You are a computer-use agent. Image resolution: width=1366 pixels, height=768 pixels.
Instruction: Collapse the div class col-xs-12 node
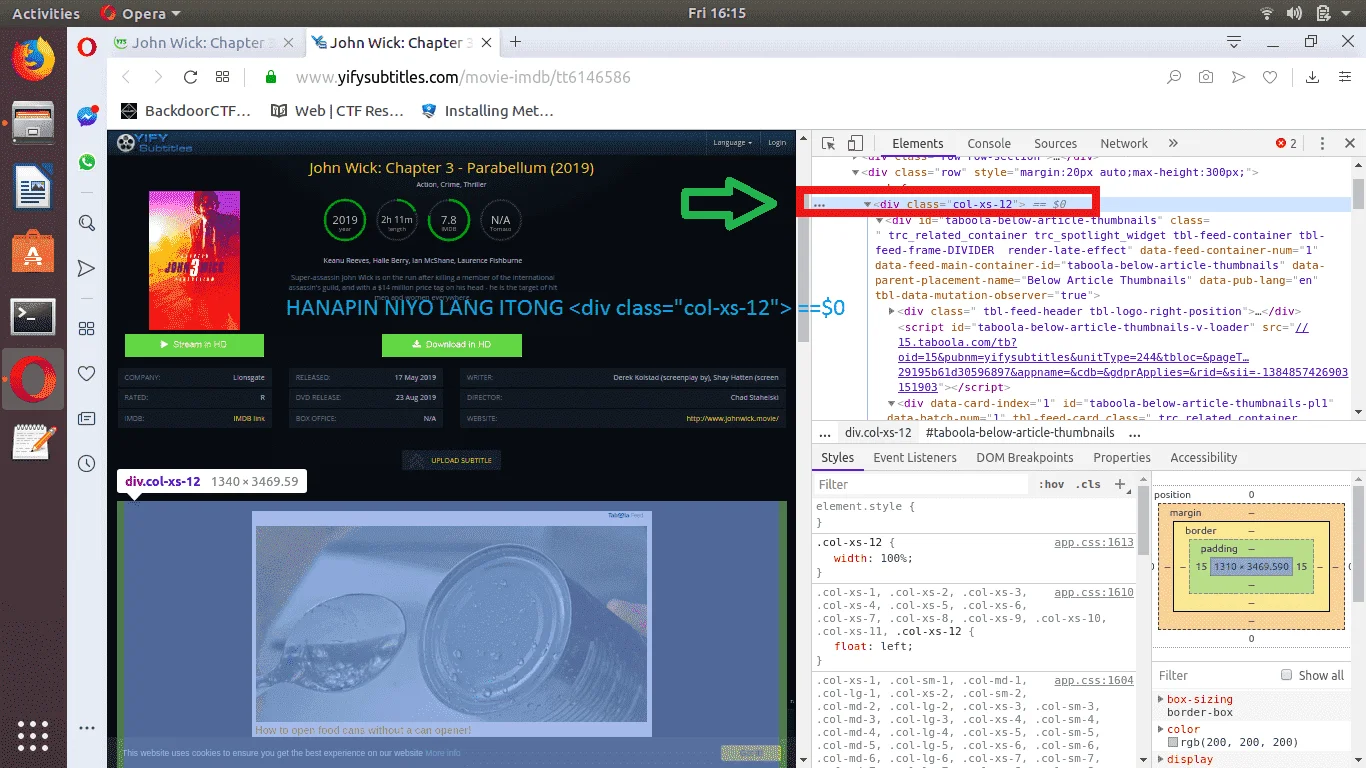[x=868, y=204]
